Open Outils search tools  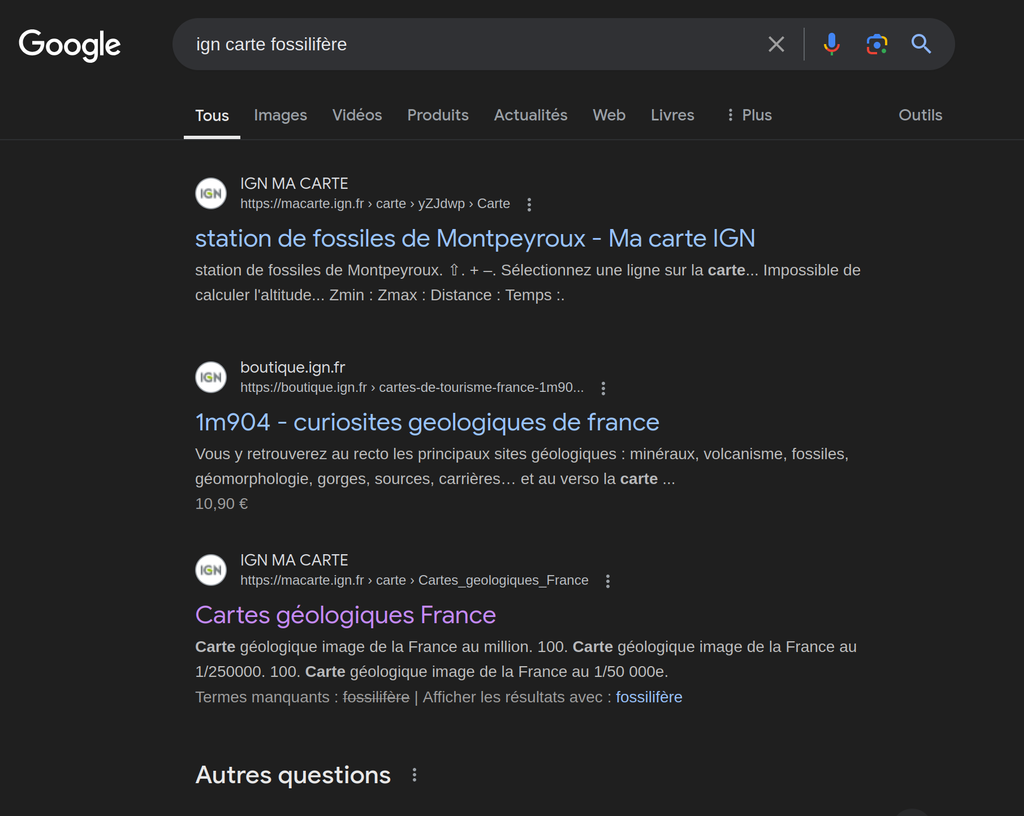pos(920,115)
